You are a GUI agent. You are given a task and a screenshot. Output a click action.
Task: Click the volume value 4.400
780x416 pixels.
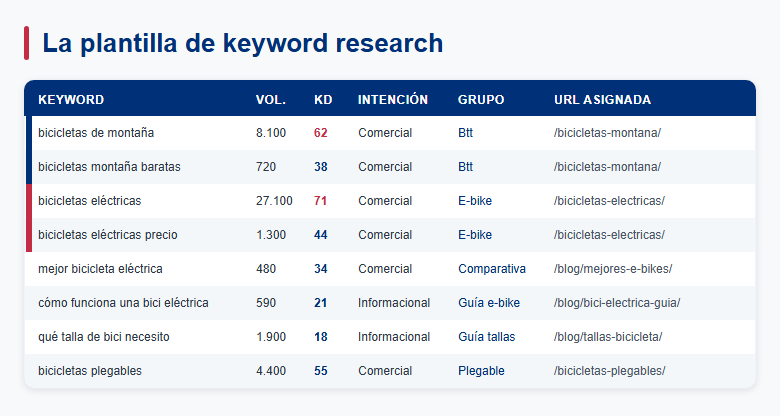click(x=271, y=371)
